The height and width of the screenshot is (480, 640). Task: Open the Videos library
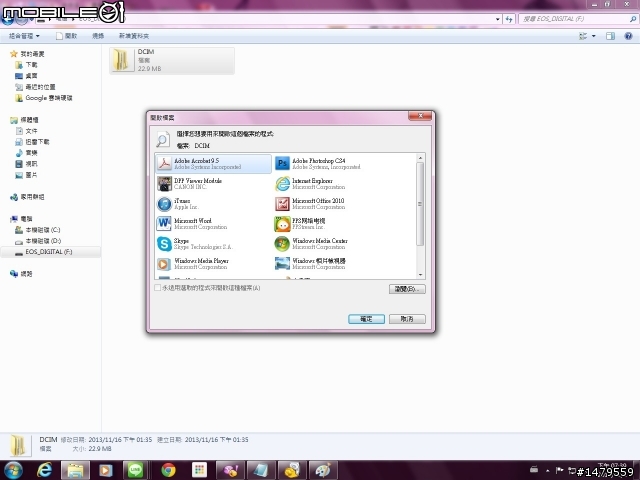pyautogui.click(x=27, y=164)
